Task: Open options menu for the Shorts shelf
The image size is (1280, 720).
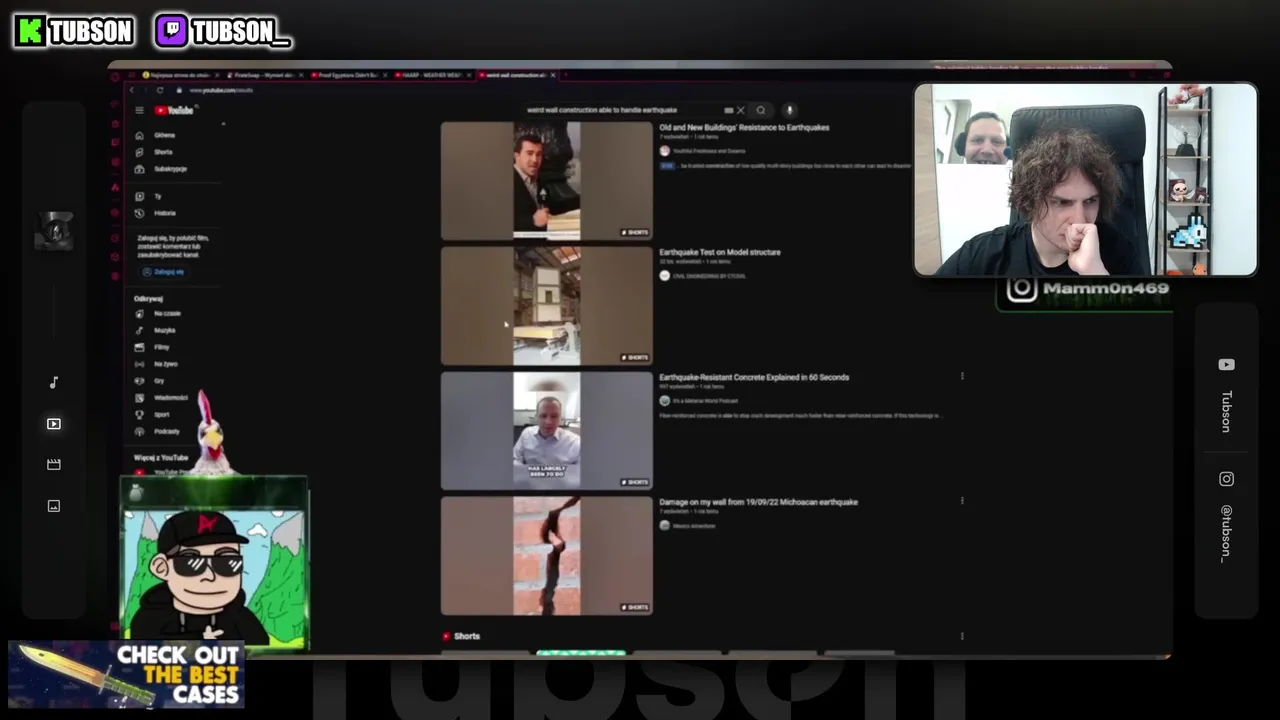Action: tap(962, 636)
